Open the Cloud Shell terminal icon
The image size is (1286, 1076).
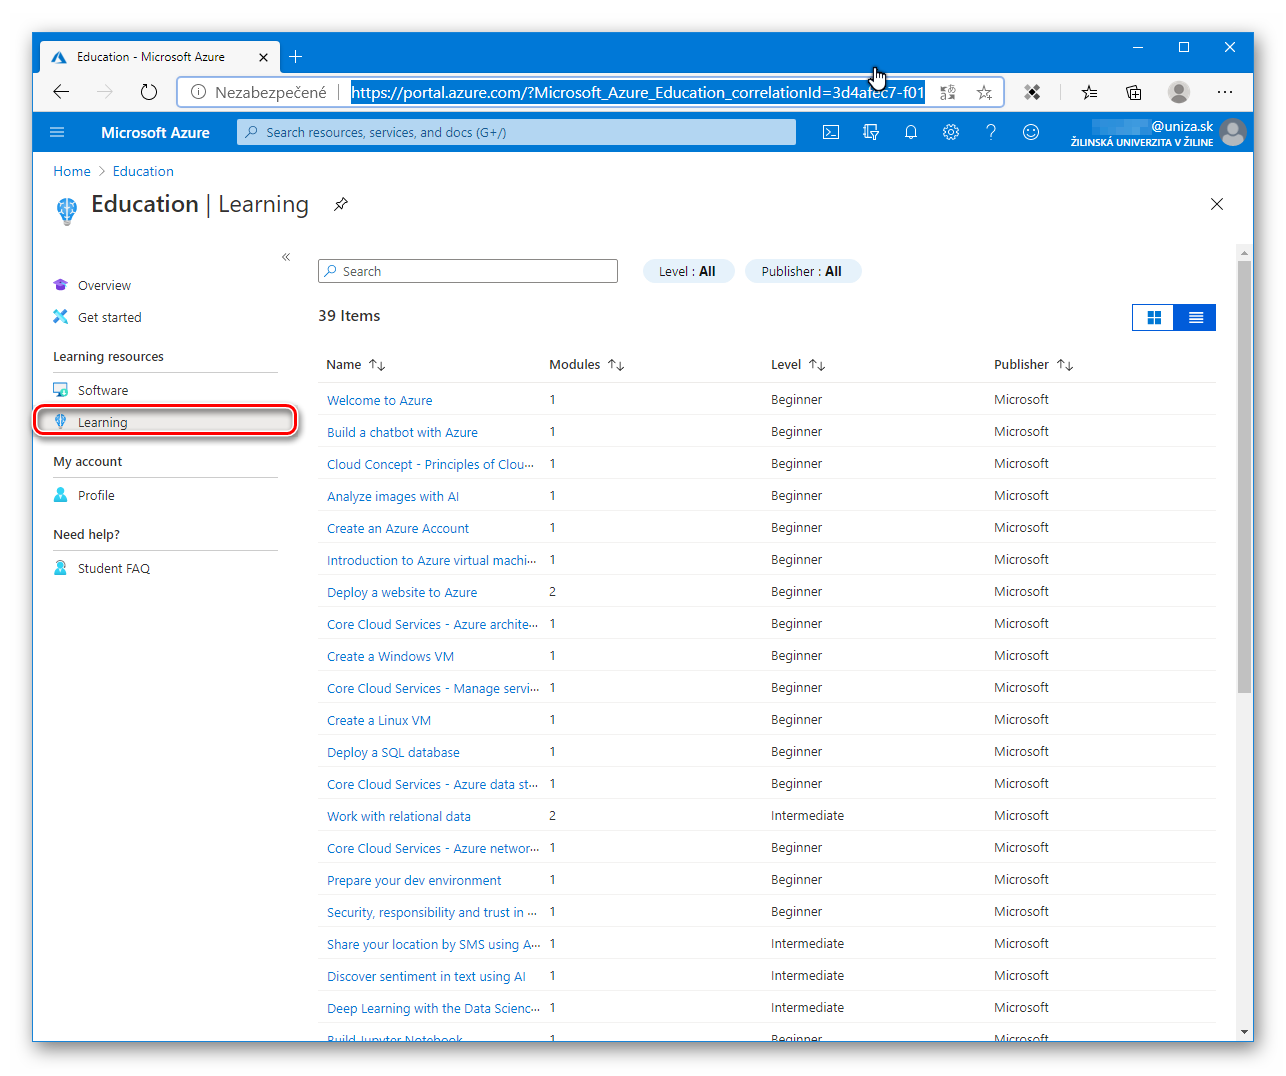pyautogui.click(x=831, y=131)
